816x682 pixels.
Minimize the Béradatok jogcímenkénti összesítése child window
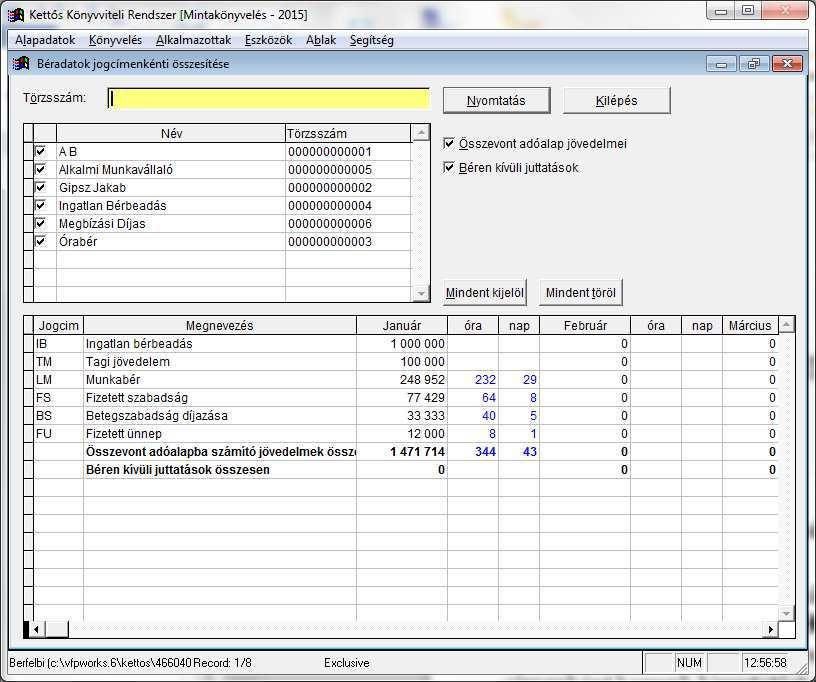coord(721,64)
